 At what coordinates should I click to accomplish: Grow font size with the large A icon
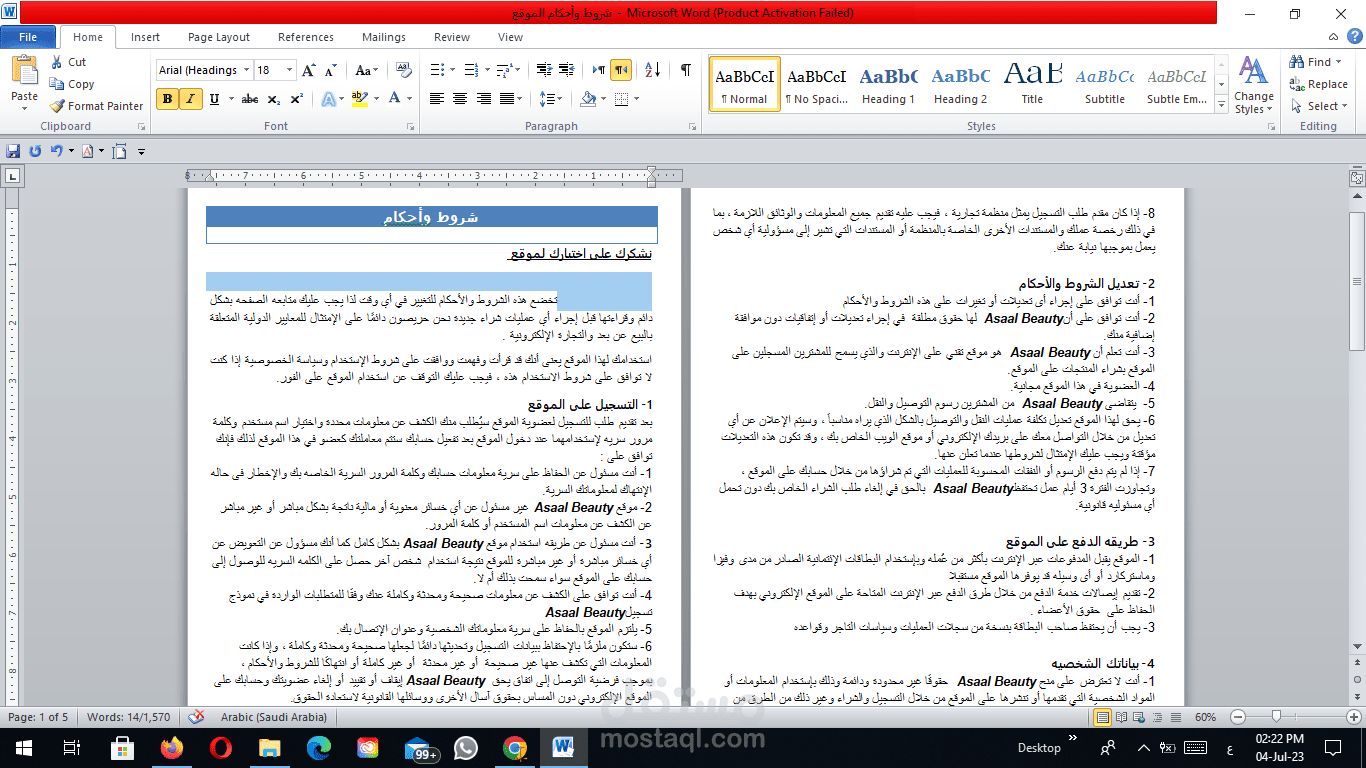[x=308, y=70]
